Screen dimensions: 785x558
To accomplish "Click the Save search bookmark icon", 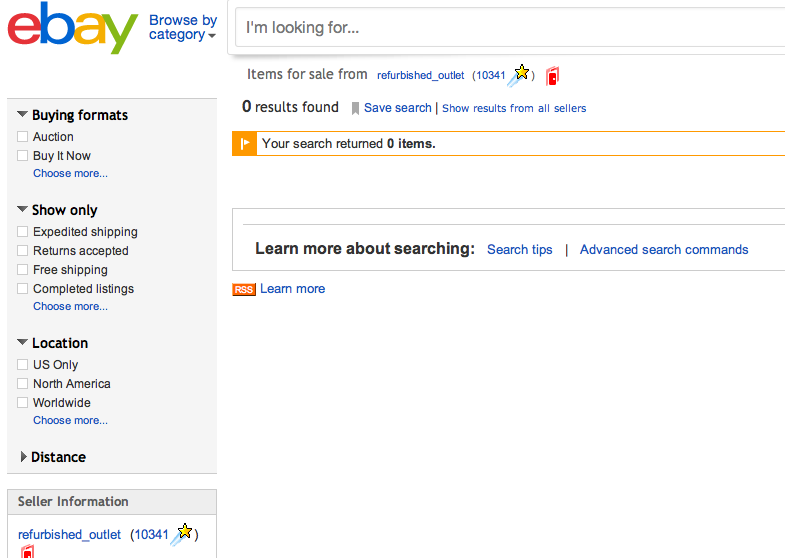I will click(355, 108).
